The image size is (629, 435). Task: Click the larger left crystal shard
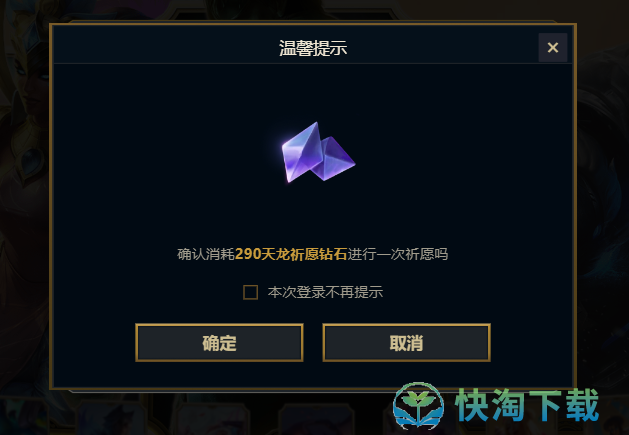[x=302, y=152]
